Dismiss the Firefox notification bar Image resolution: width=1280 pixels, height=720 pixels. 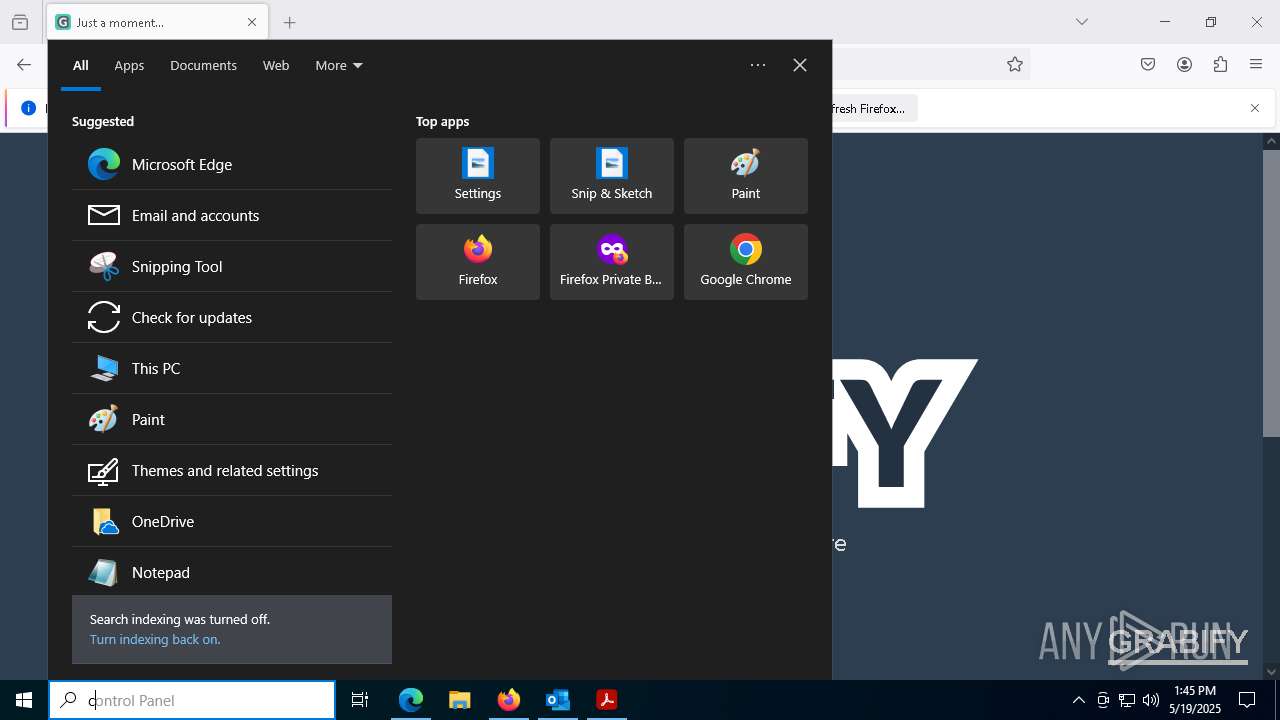1255,108
